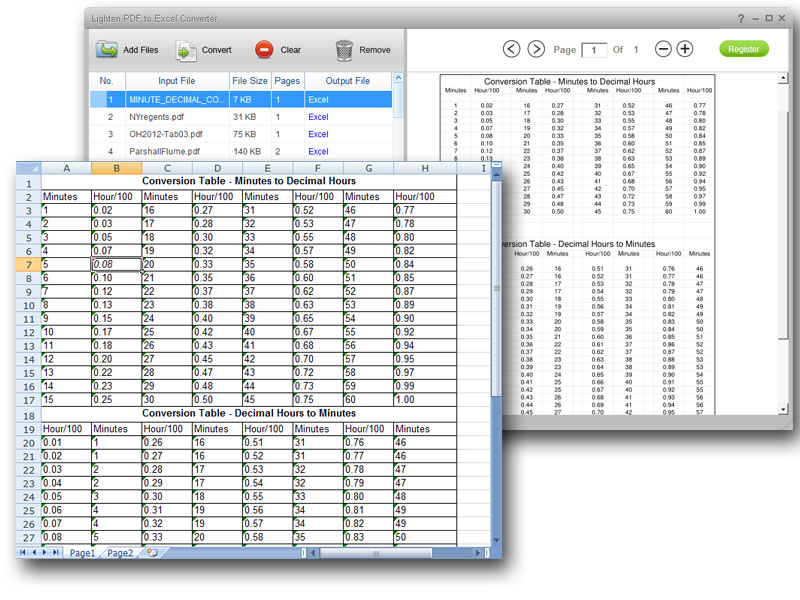
Task: Click next sheet navigation arrow
Action: point(44,552)
